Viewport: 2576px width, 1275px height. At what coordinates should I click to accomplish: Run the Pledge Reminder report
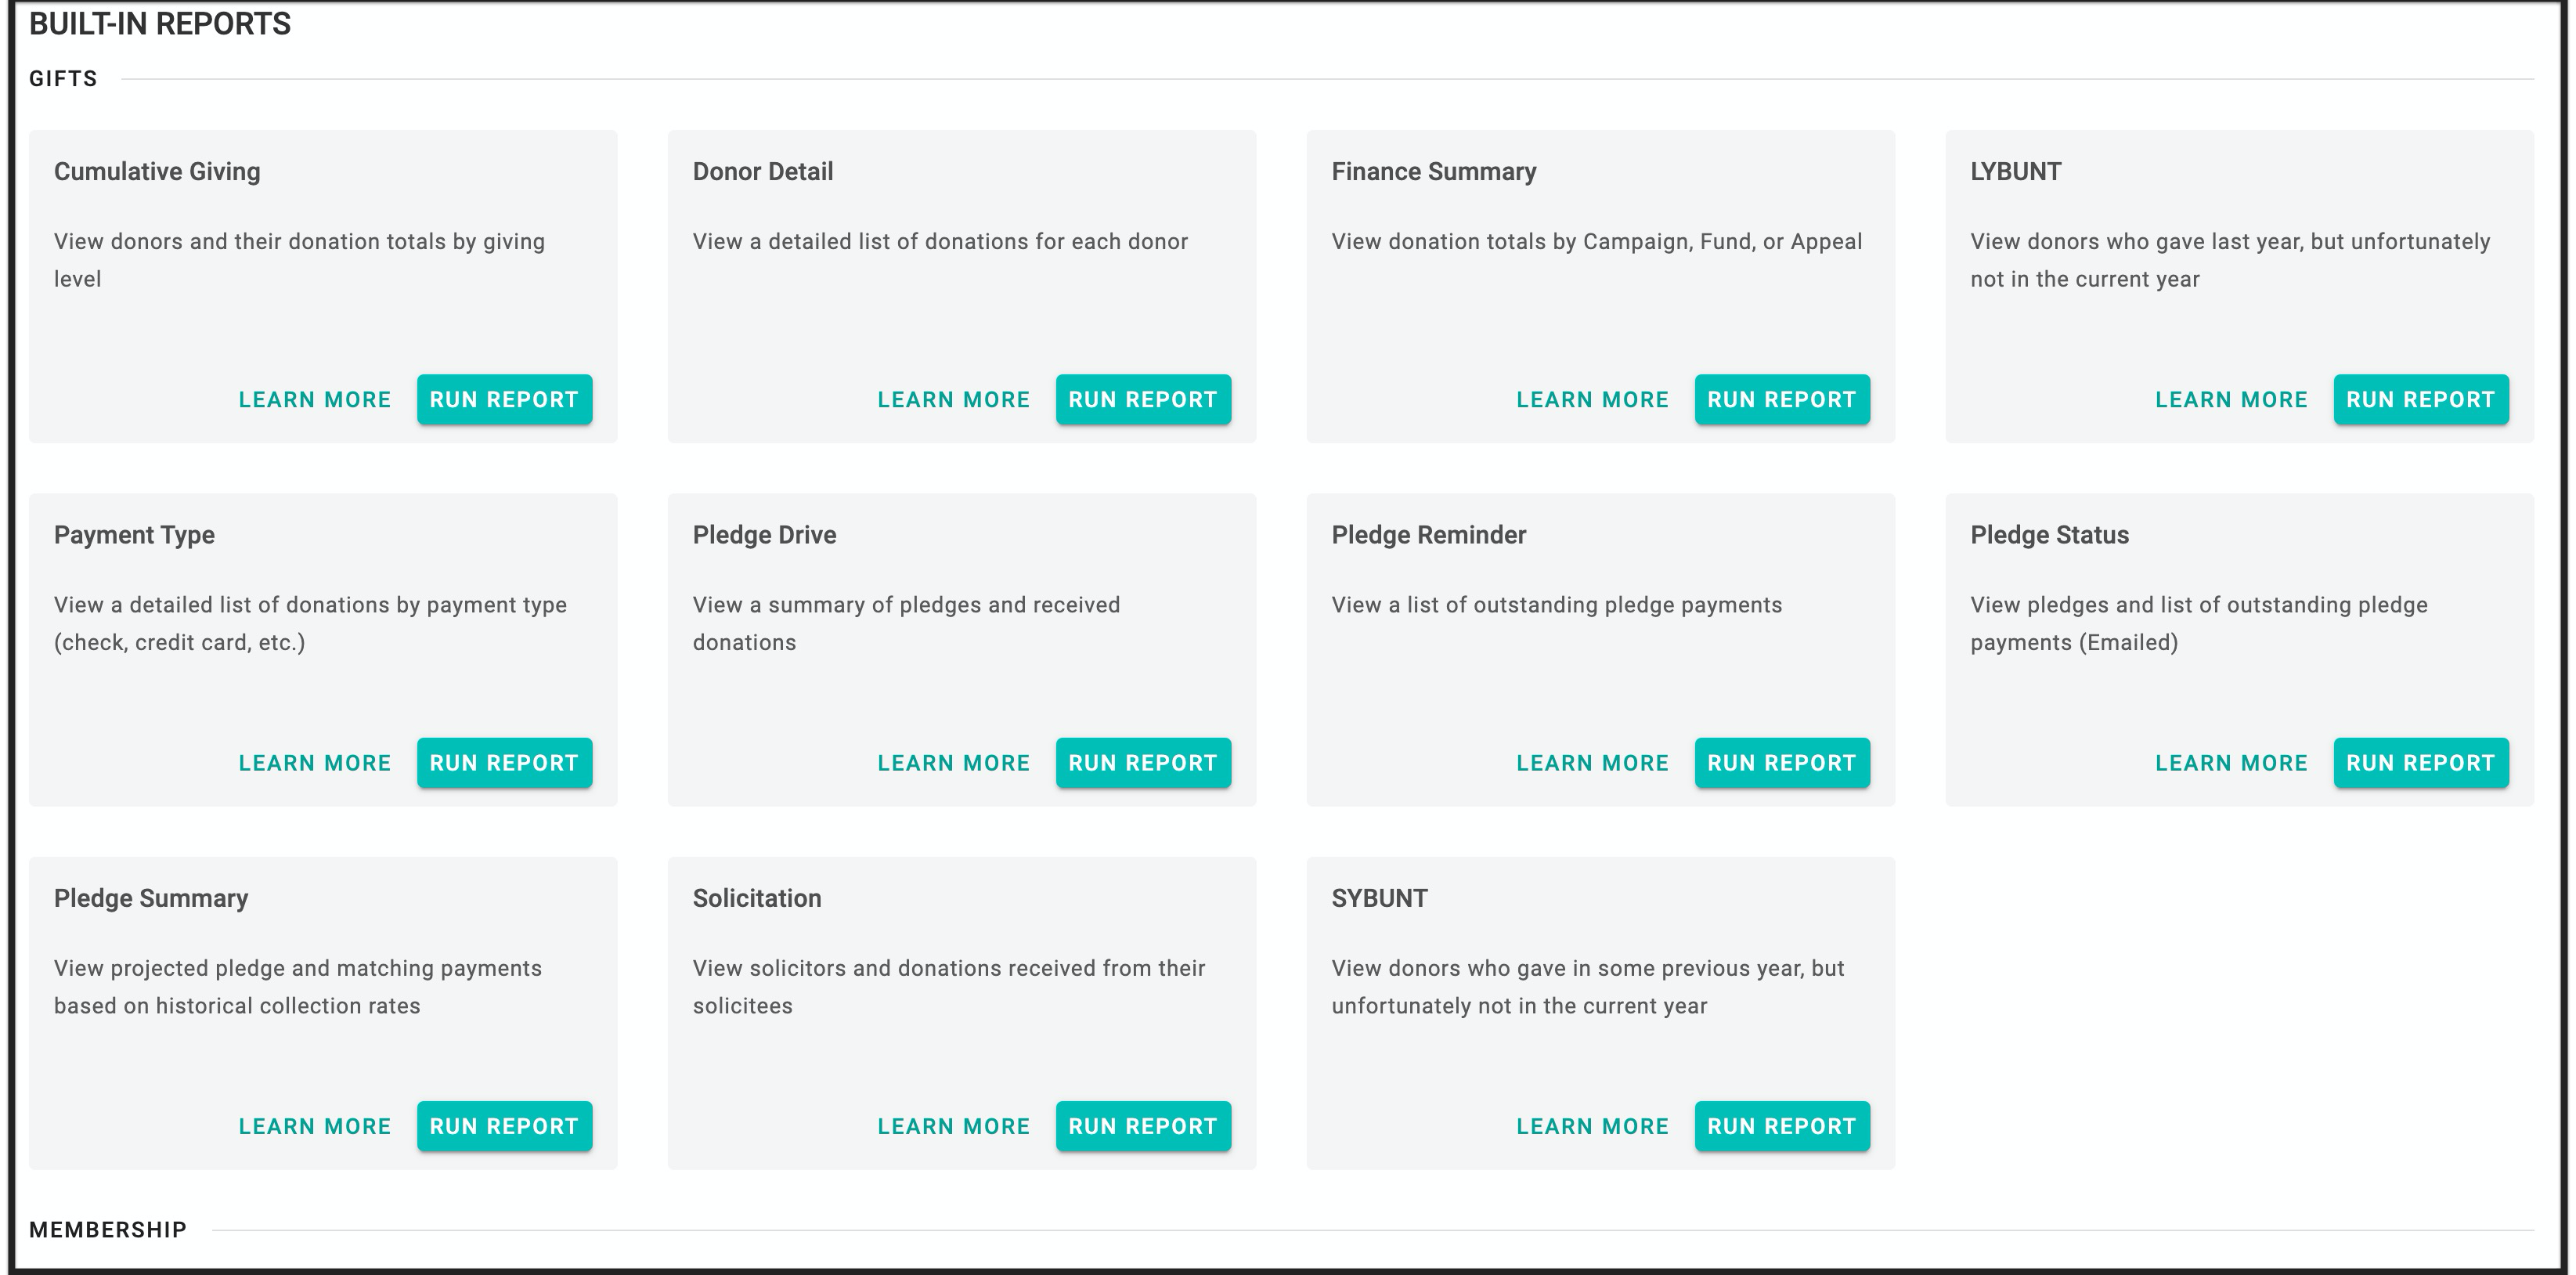[x=1782, y=762]
